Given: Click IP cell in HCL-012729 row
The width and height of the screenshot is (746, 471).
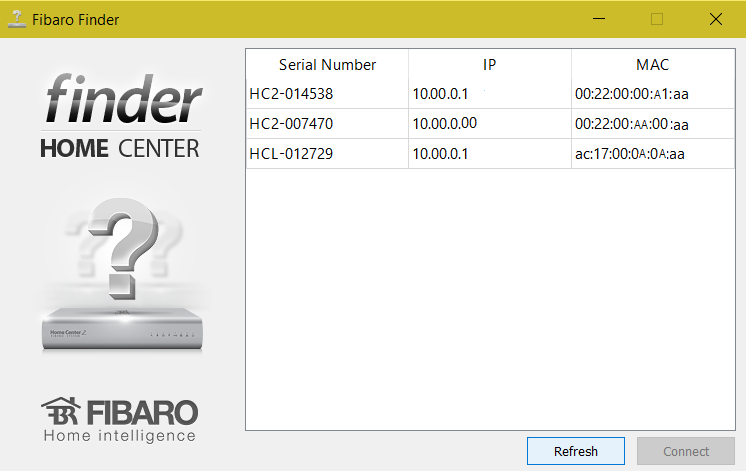Looking at the screenshot, I should (x=490, y=154).
